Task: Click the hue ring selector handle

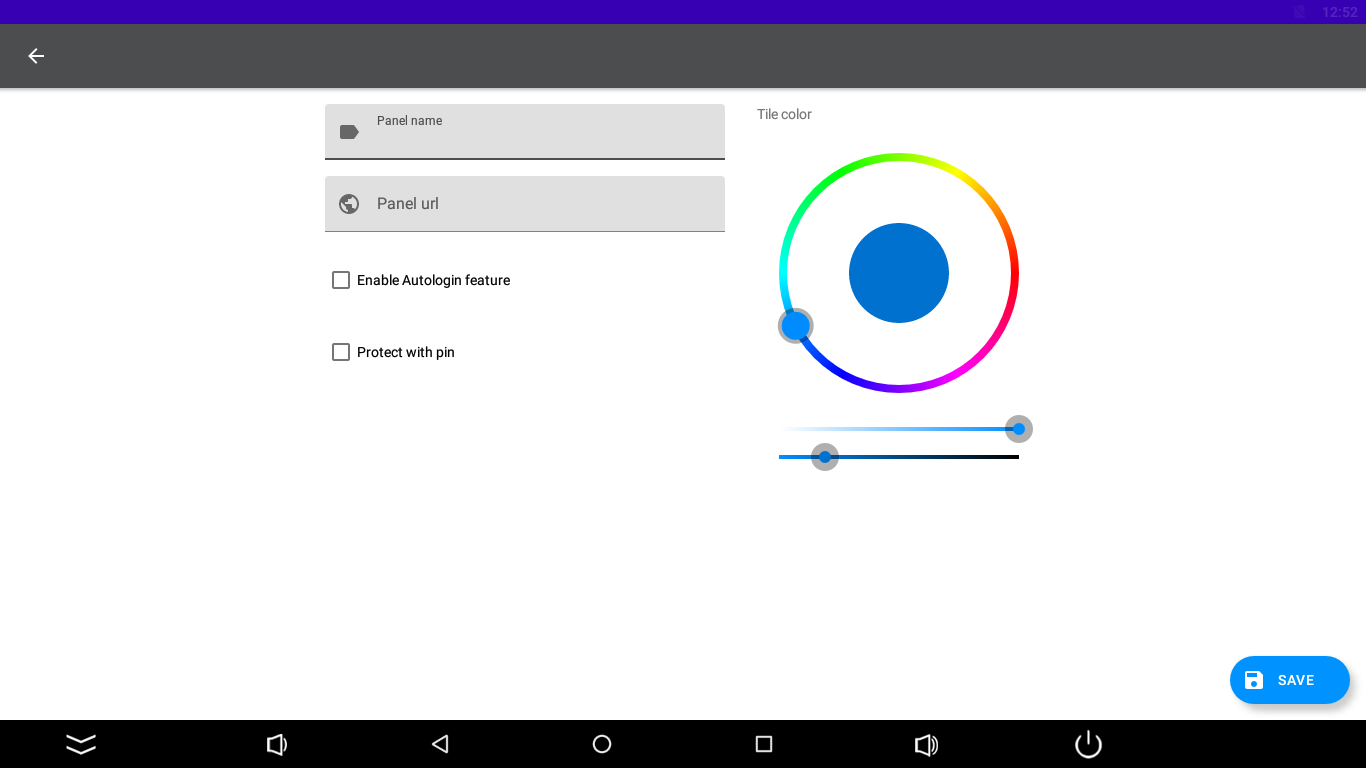Action: click(796, 326)
